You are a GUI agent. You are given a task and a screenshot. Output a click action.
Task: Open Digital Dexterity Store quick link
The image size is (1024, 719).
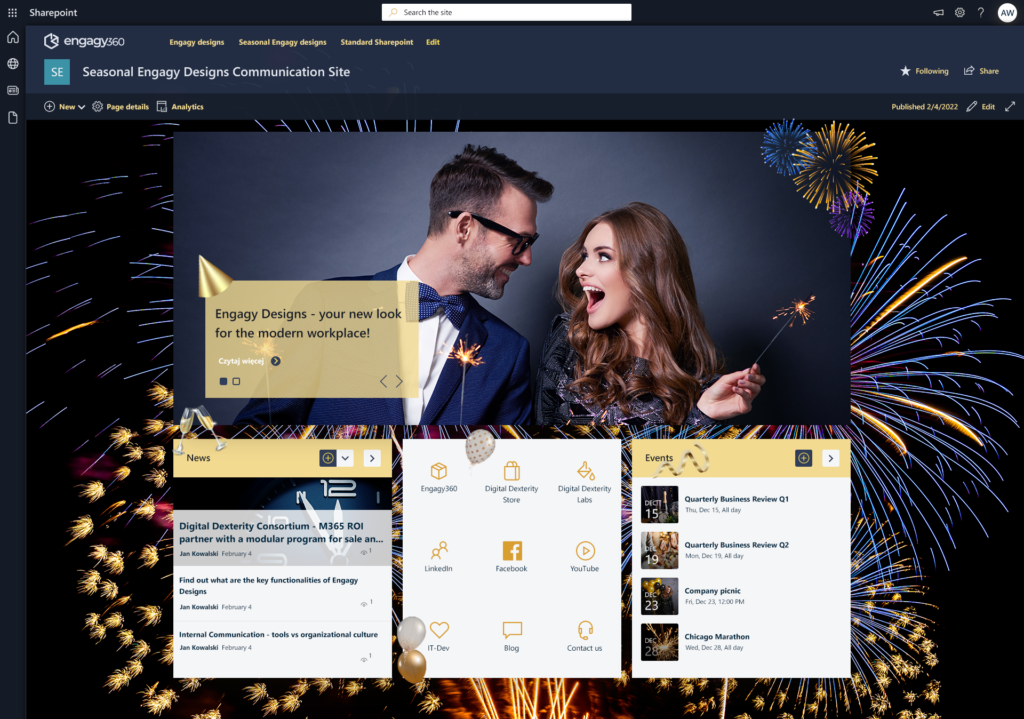click(x=511, y=483)
